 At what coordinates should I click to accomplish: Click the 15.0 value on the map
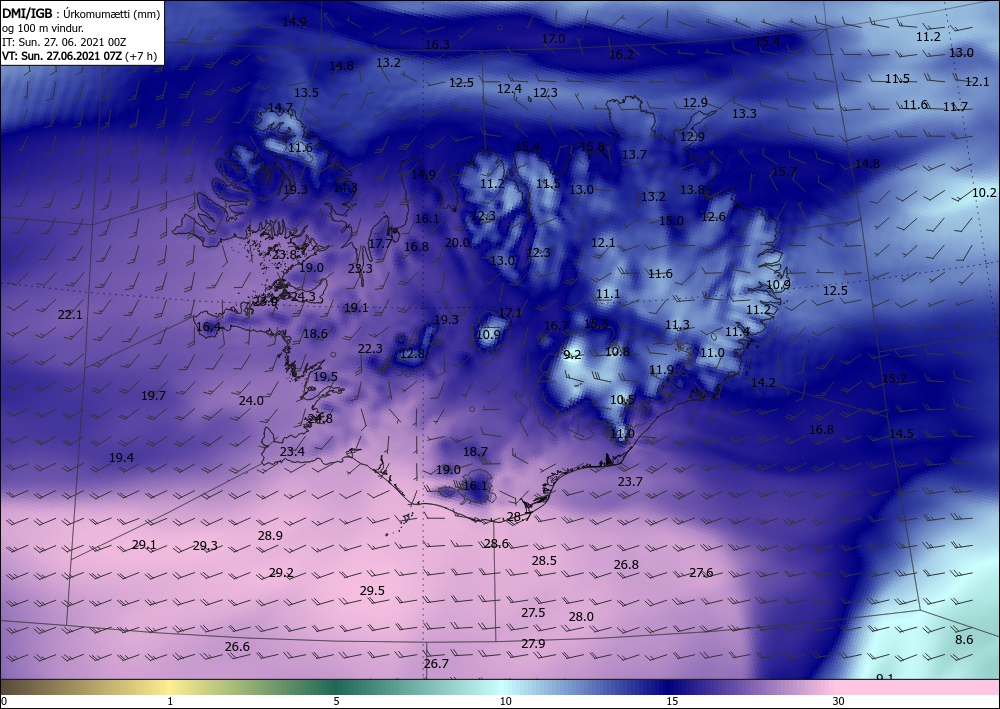point(671,221)
